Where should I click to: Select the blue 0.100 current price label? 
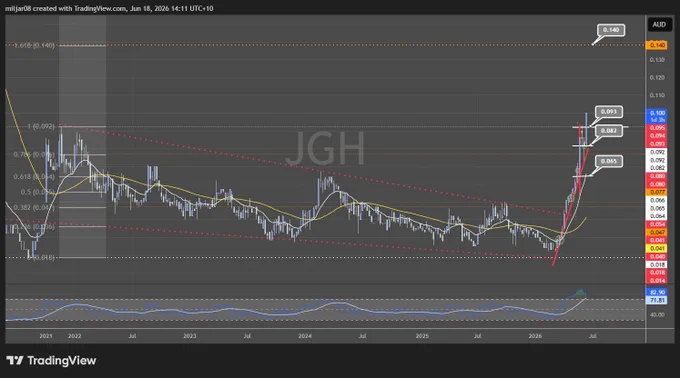[x=657, y=116]
